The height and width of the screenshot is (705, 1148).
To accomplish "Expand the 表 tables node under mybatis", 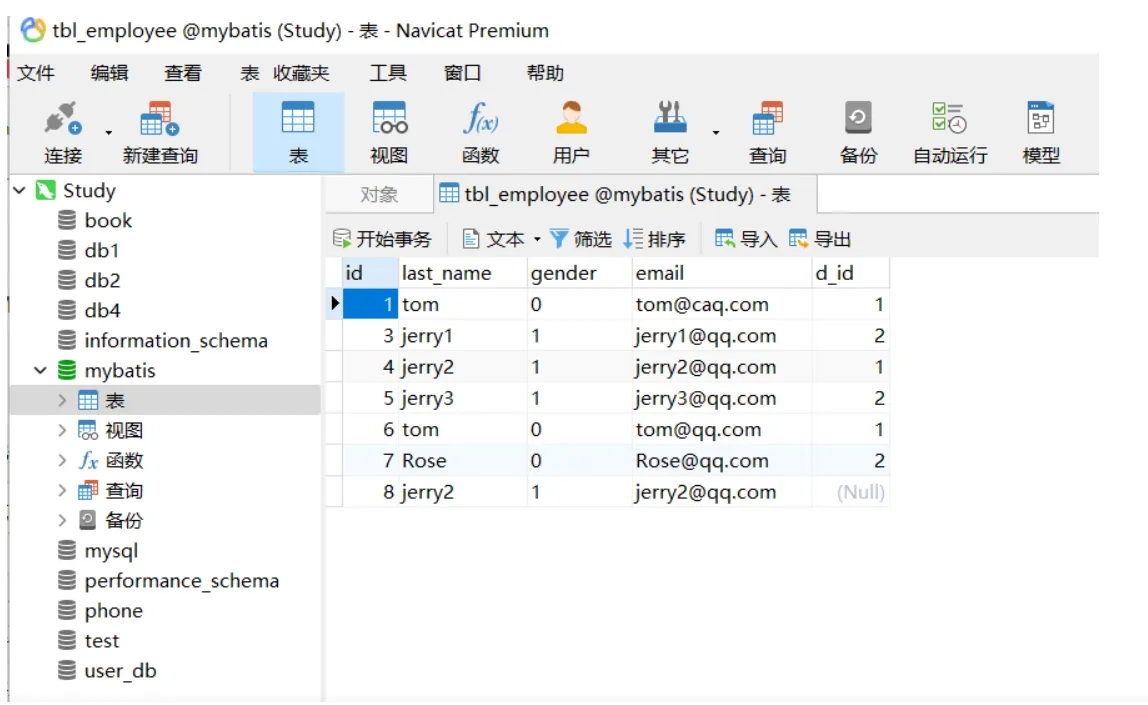I will click(x=62, y=400).
